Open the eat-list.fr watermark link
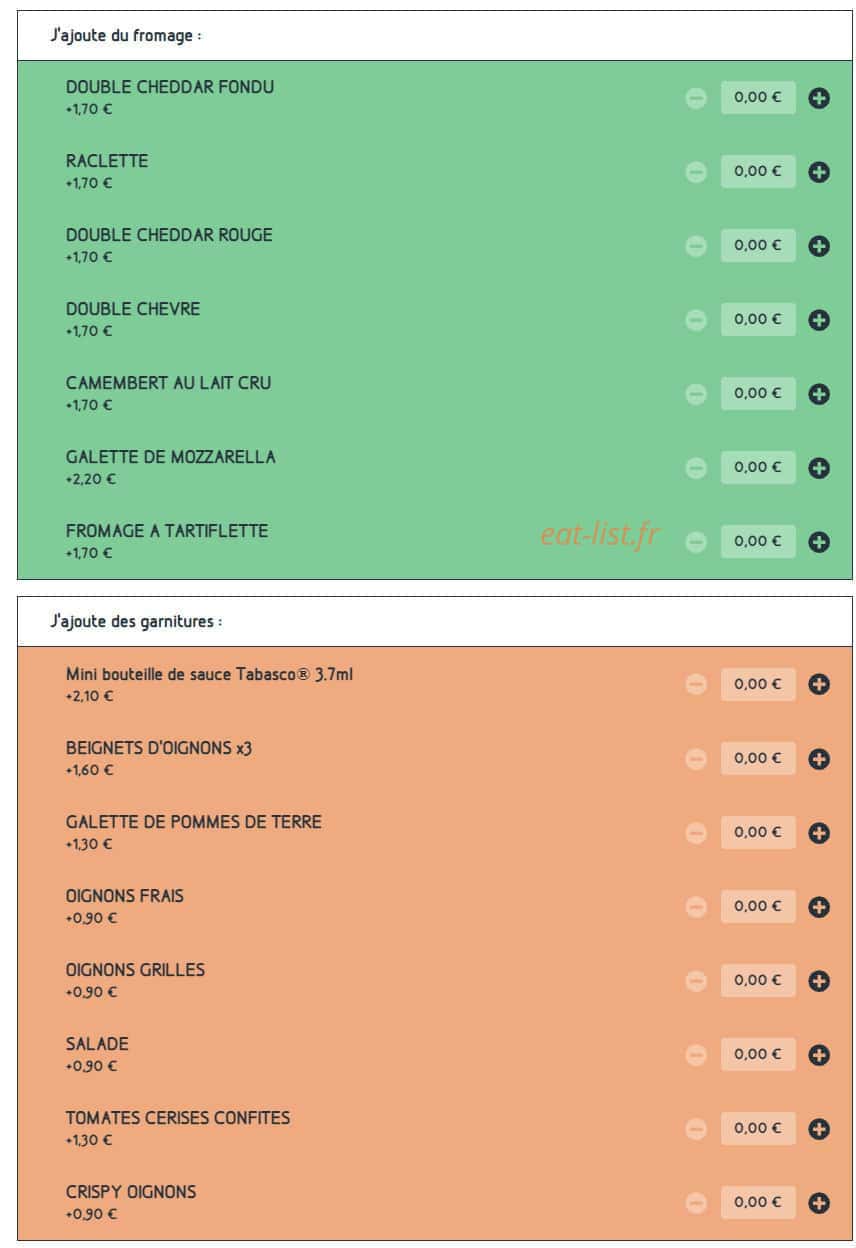 click(x=600, y=535)
